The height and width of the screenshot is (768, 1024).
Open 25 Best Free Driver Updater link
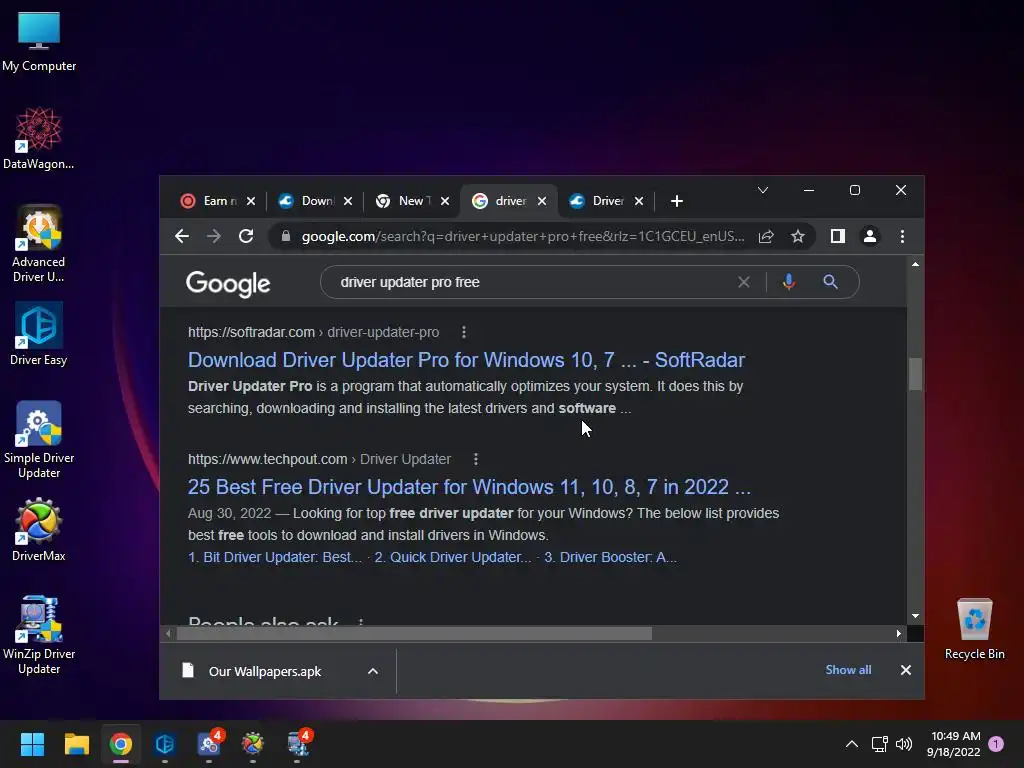pyautogui.click(x=469, y=487)
